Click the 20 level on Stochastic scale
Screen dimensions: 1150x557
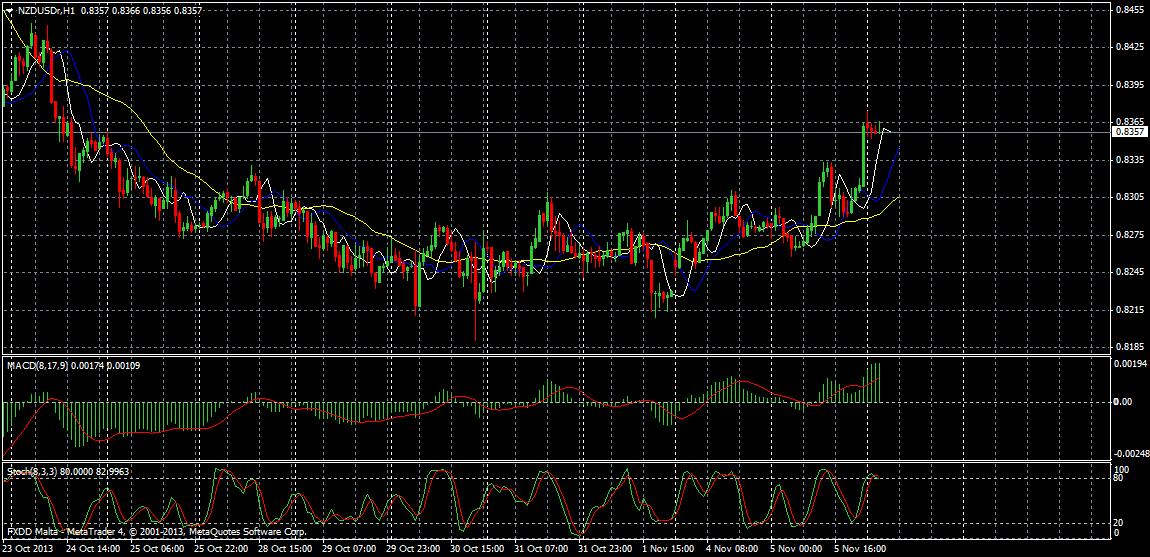click(x=1120, y=522)
